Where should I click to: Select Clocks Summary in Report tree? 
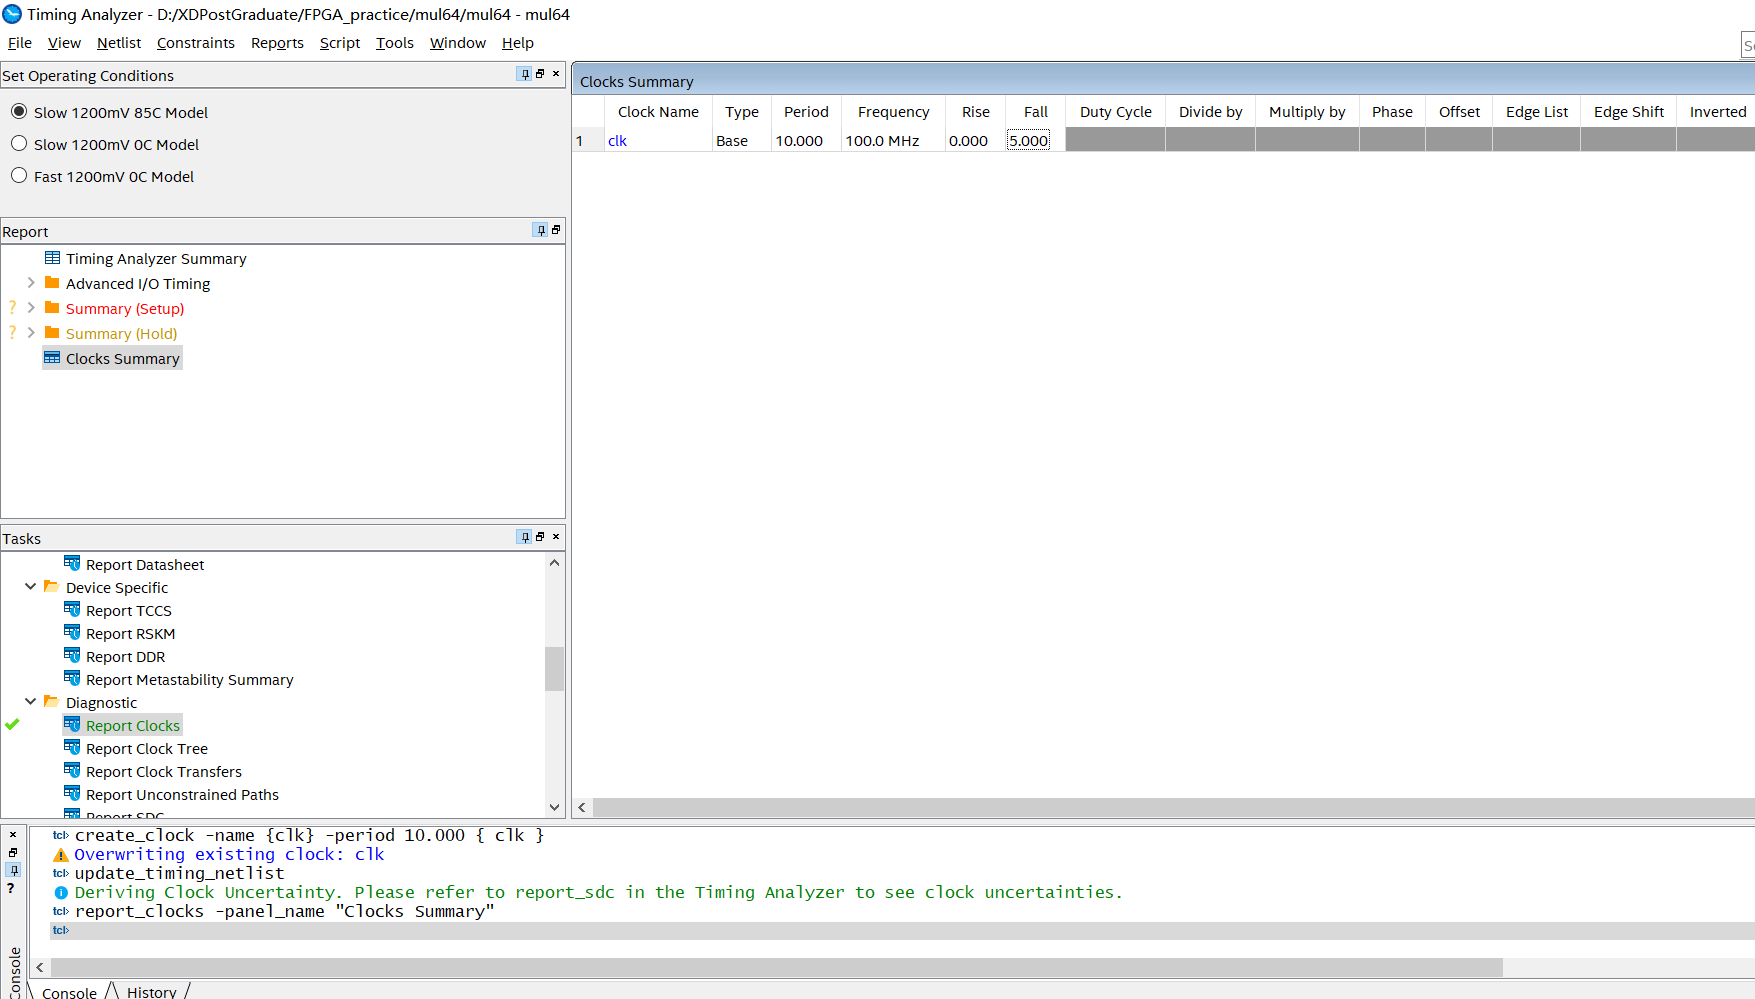point(123,359)
